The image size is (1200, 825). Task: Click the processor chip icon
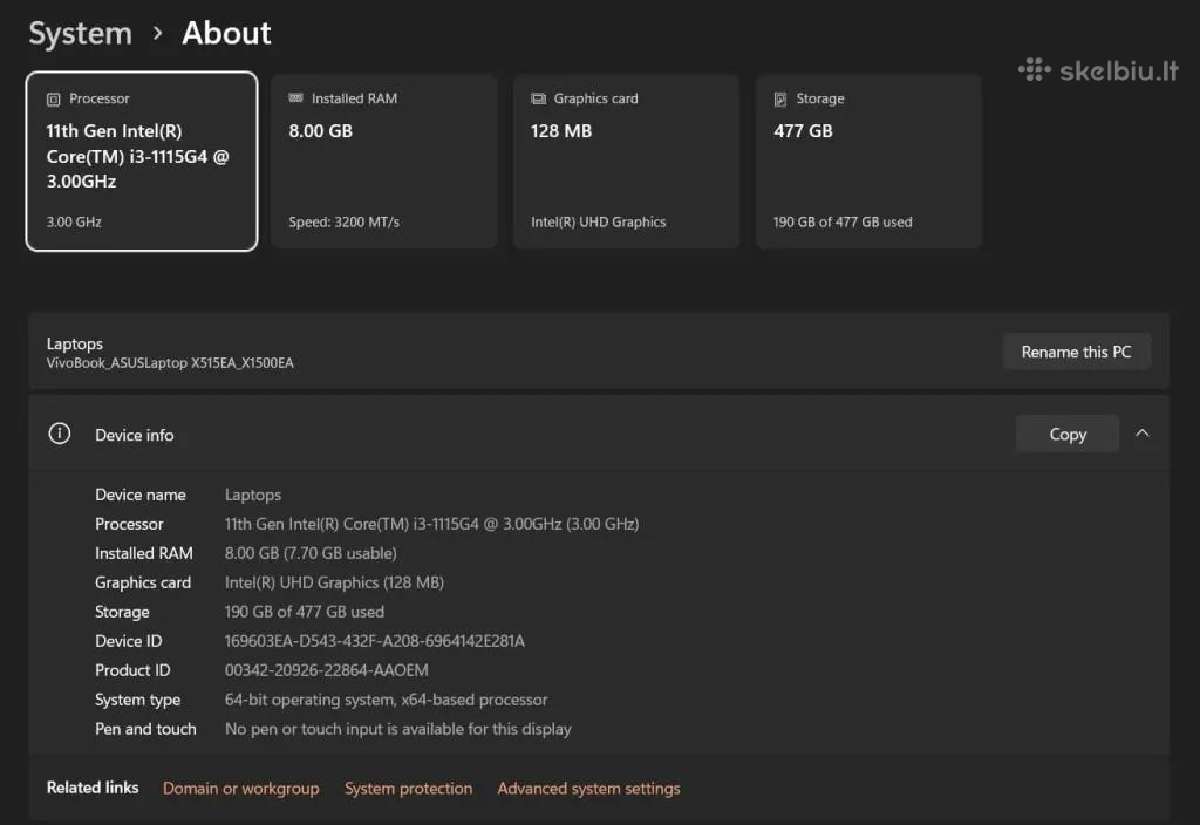coord(54,99)
